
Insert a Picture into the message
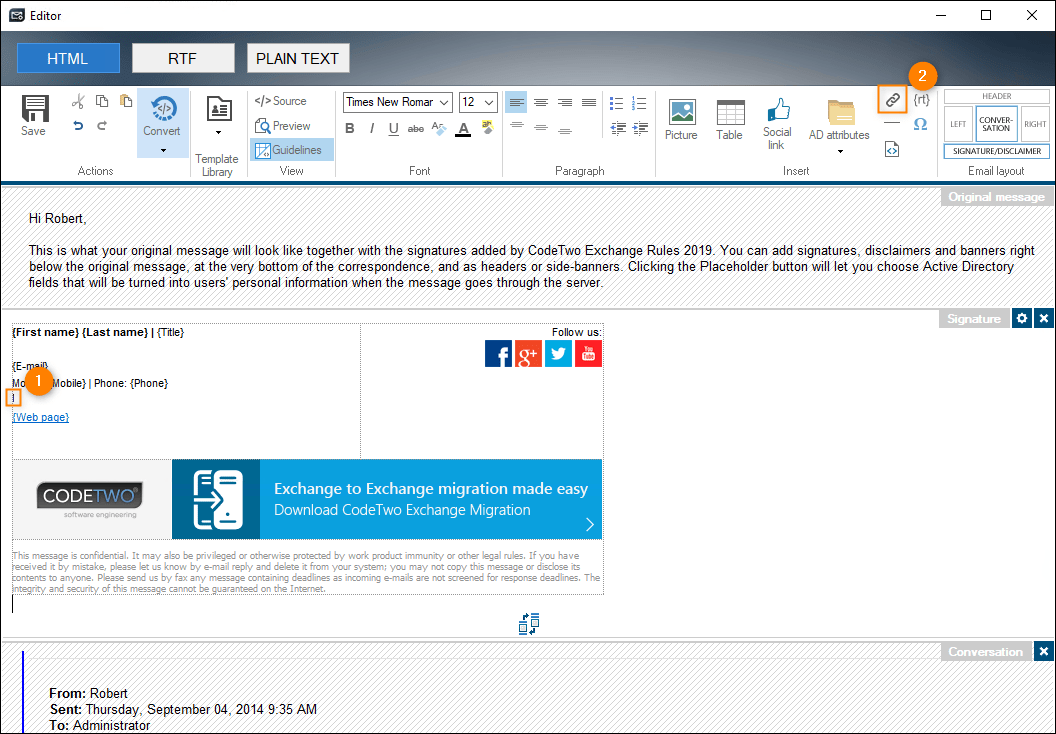pyautogui.click(x=681, y=116)
